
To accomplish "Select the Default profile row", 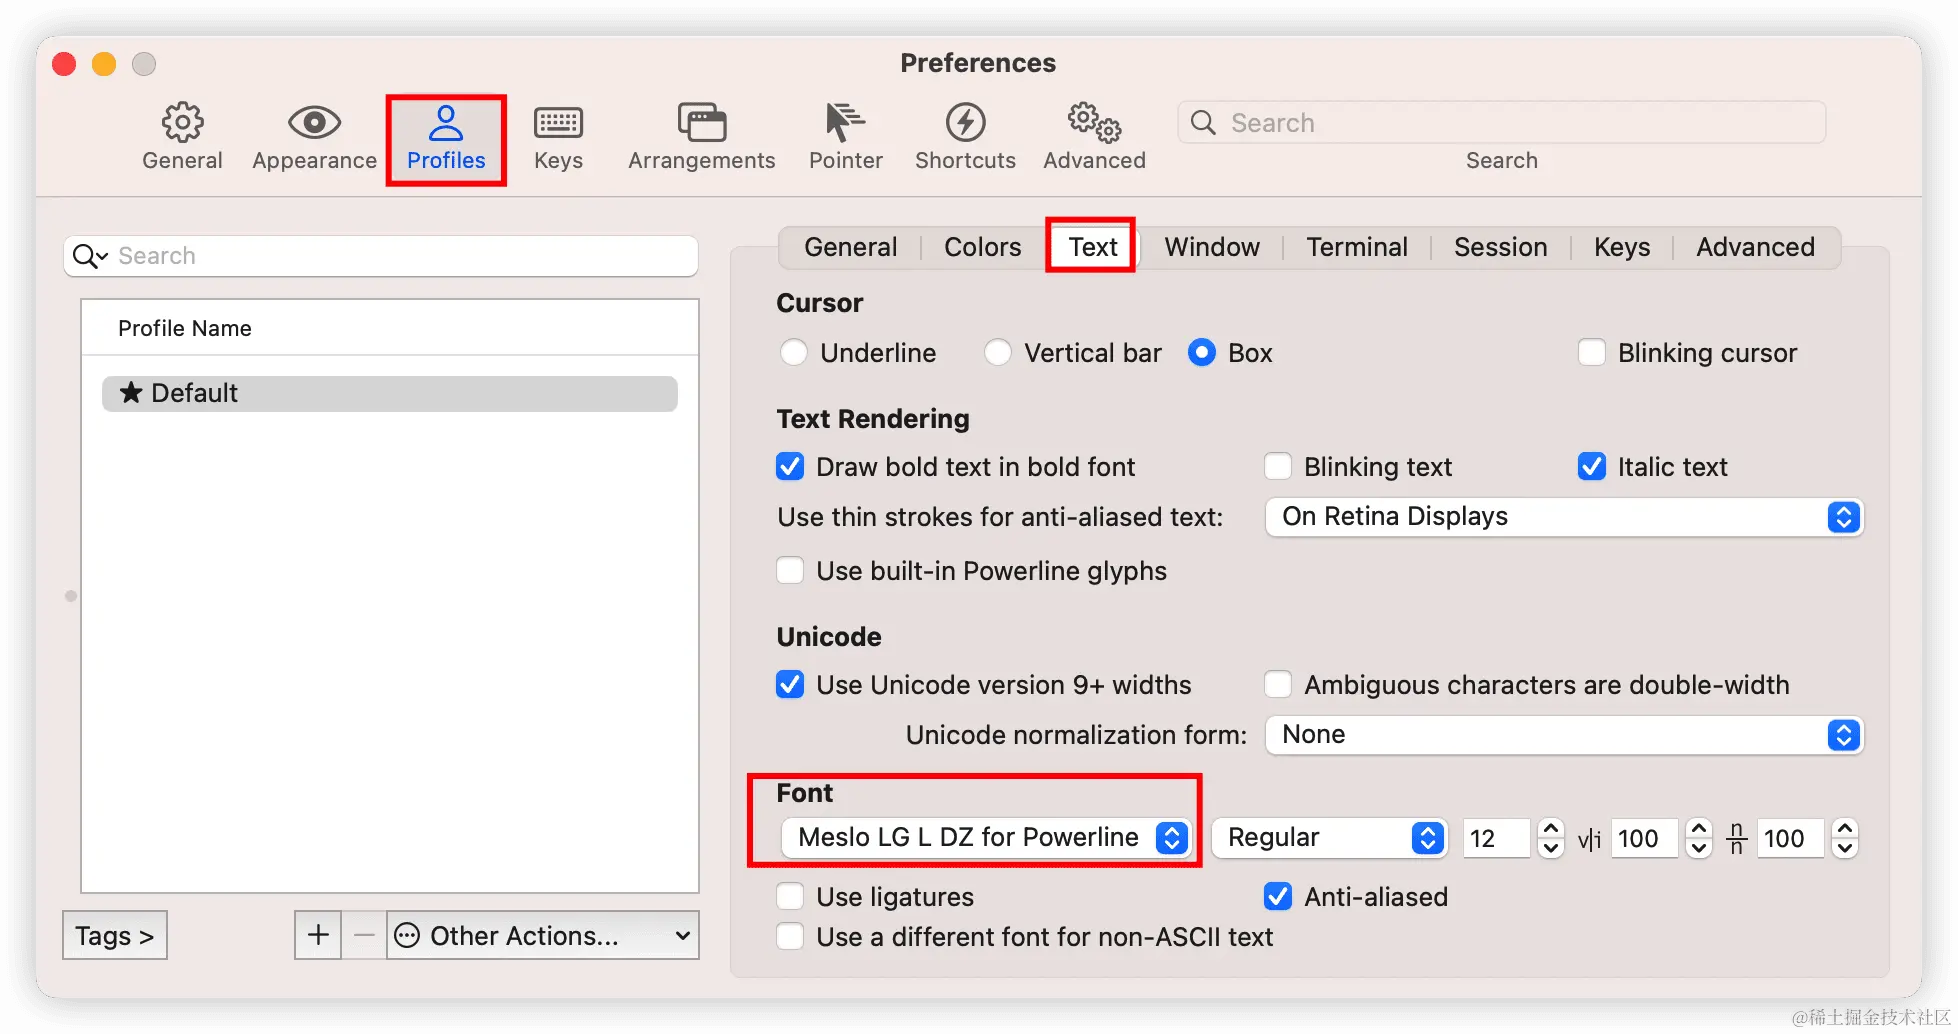I will [390, 393].
